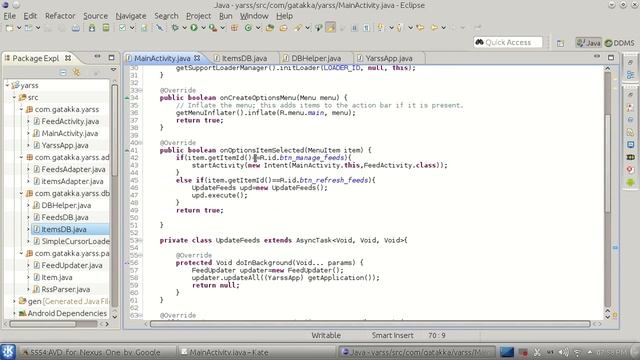The image size is (640, 360).
Task: Open the Android Virtual Device Manager icon
Action: (106, 28)
